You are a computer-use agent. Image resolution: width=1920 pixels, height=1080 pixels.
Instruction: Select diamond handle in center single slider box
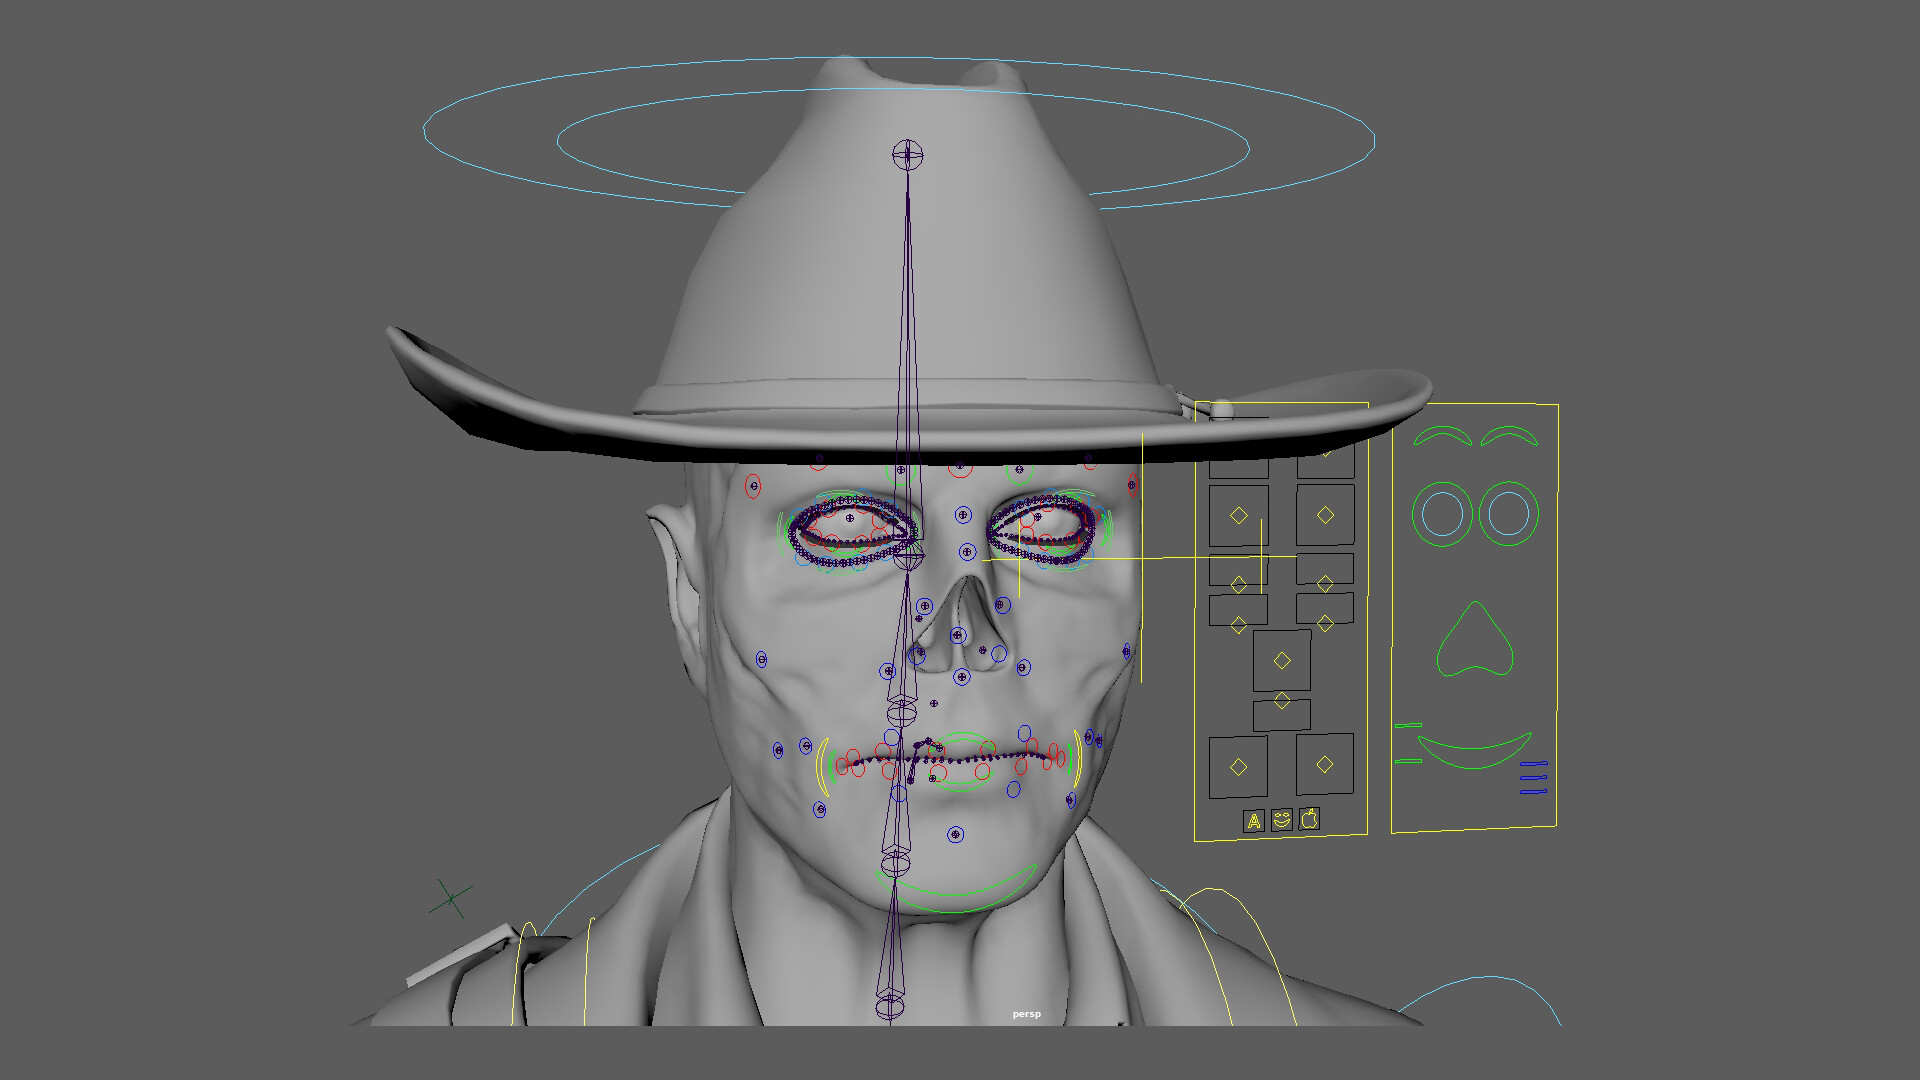tap(1282, 660)
